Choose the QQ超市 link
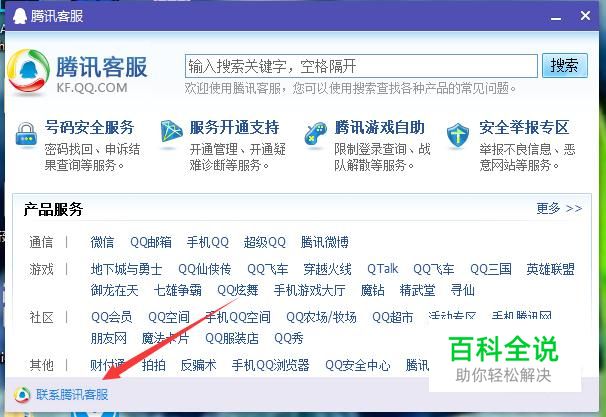This screenshot has width=606, height=417. coord(393,317)
